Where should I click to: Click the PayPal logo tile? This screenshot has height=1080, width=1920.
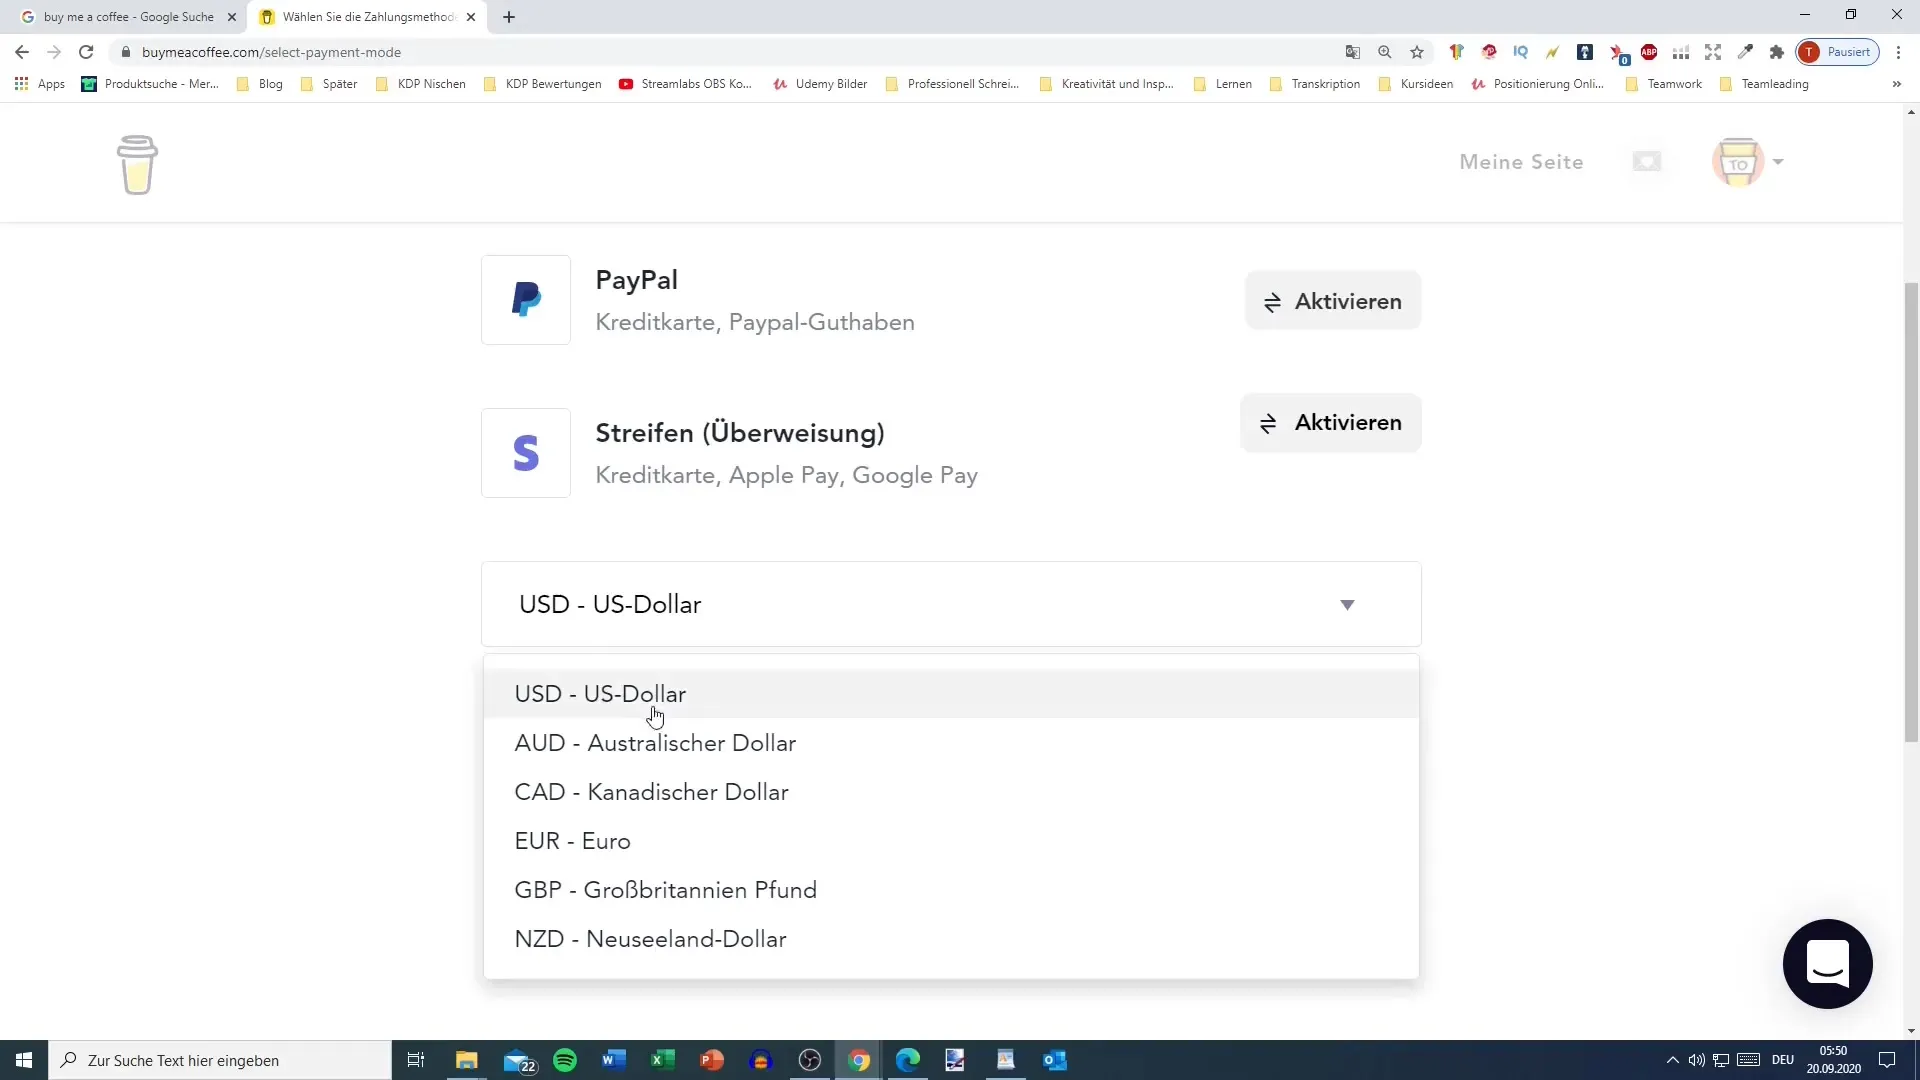(x=526, y=300)
